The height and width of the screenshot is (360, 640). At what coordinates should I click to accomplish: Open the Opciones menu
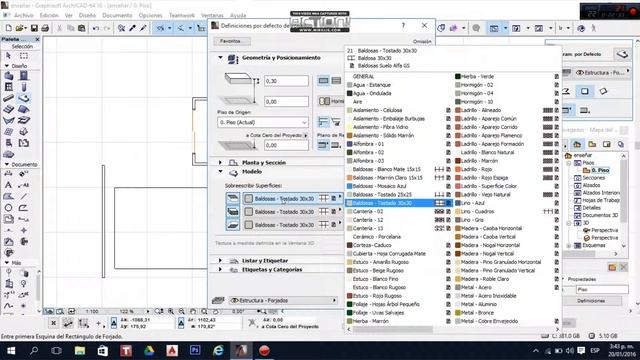[150, 15]
